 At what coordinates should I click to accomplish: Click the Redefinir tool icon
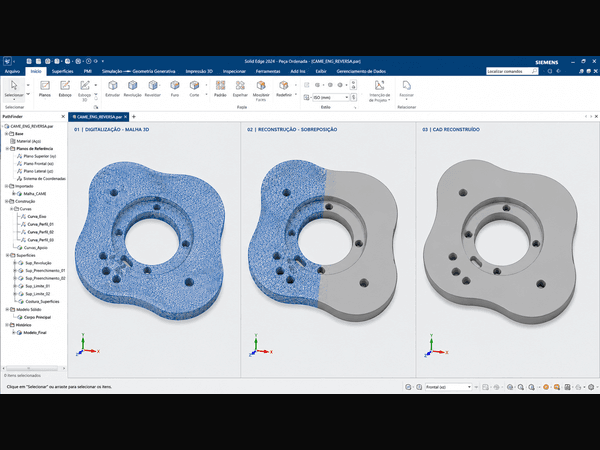(x=284, y=85)
